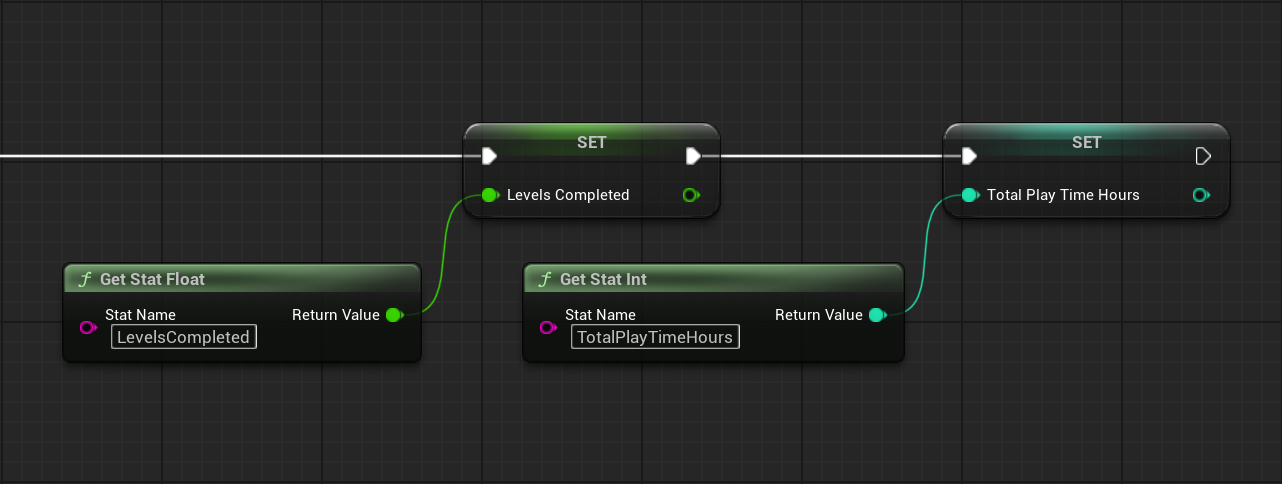Click teal Total Play Time Hours input pin
The width and height of the screenshot is (1282, 484).
pyautogui.click(x=969, y=195)
